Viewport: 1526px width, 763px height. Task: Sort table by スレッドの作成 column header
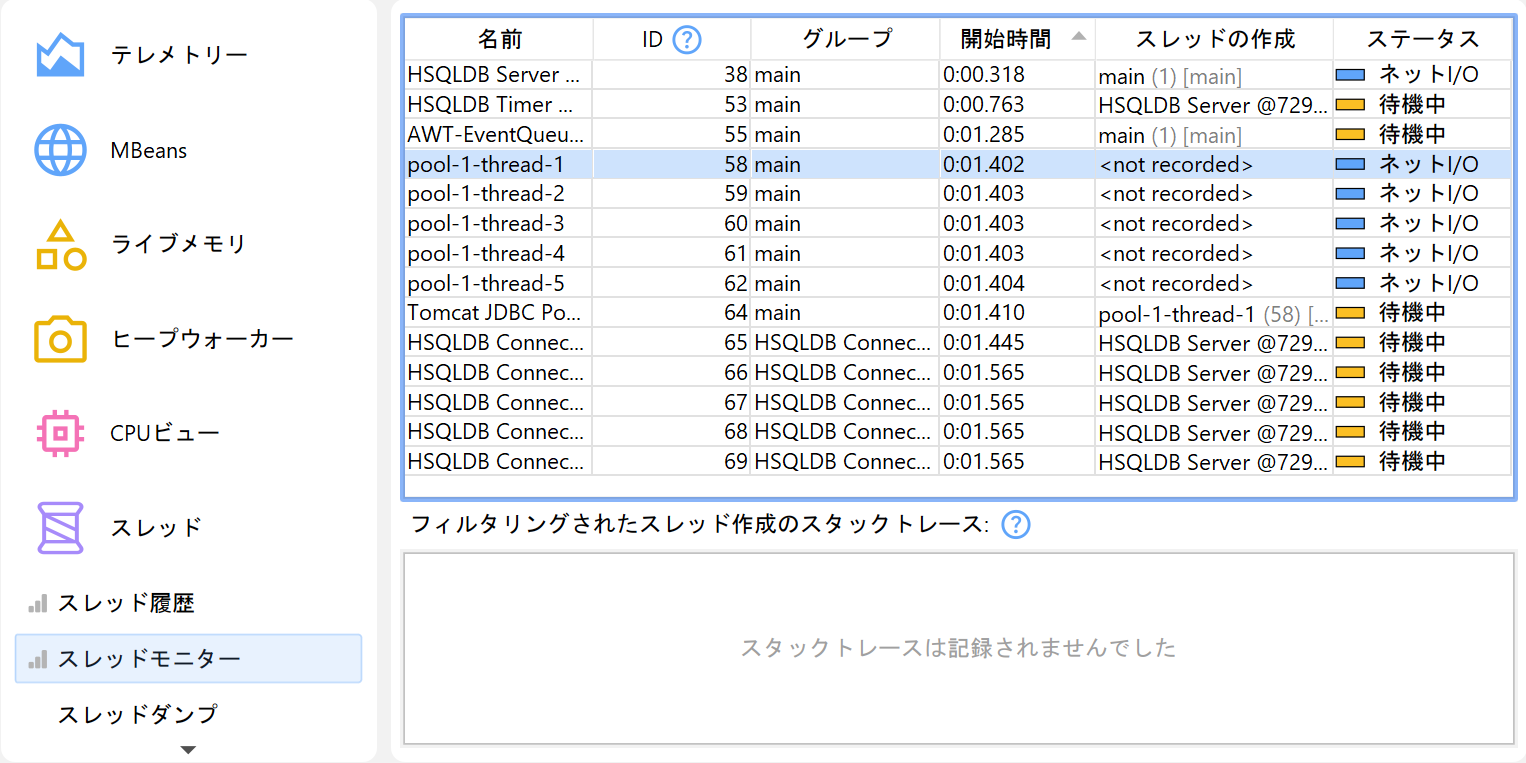[x=1215, y=40]
